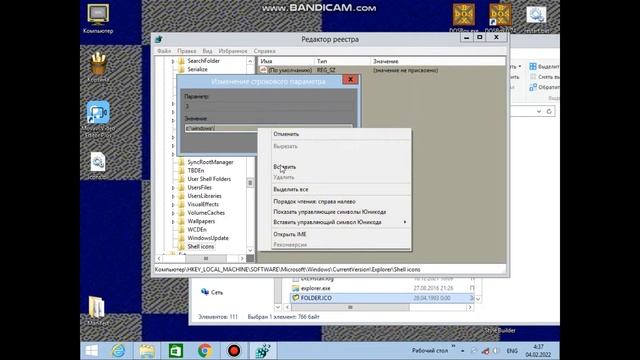Close the Изменение строкового параметра dialog
Image resolution: width=640 pixels, height=360 pixels.
pos(350,80)
